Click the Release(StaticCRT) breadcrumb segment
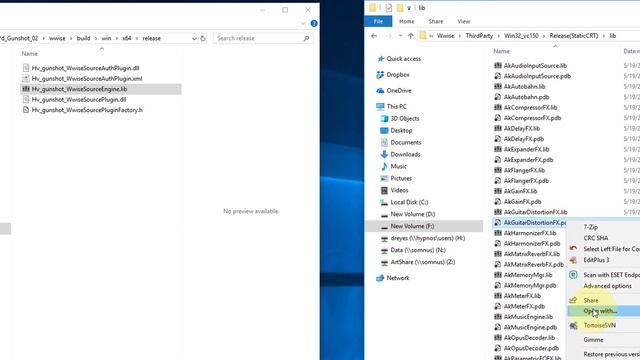Image resolution: width=640 pixels, height=360 pixels. tap(573, 36)
